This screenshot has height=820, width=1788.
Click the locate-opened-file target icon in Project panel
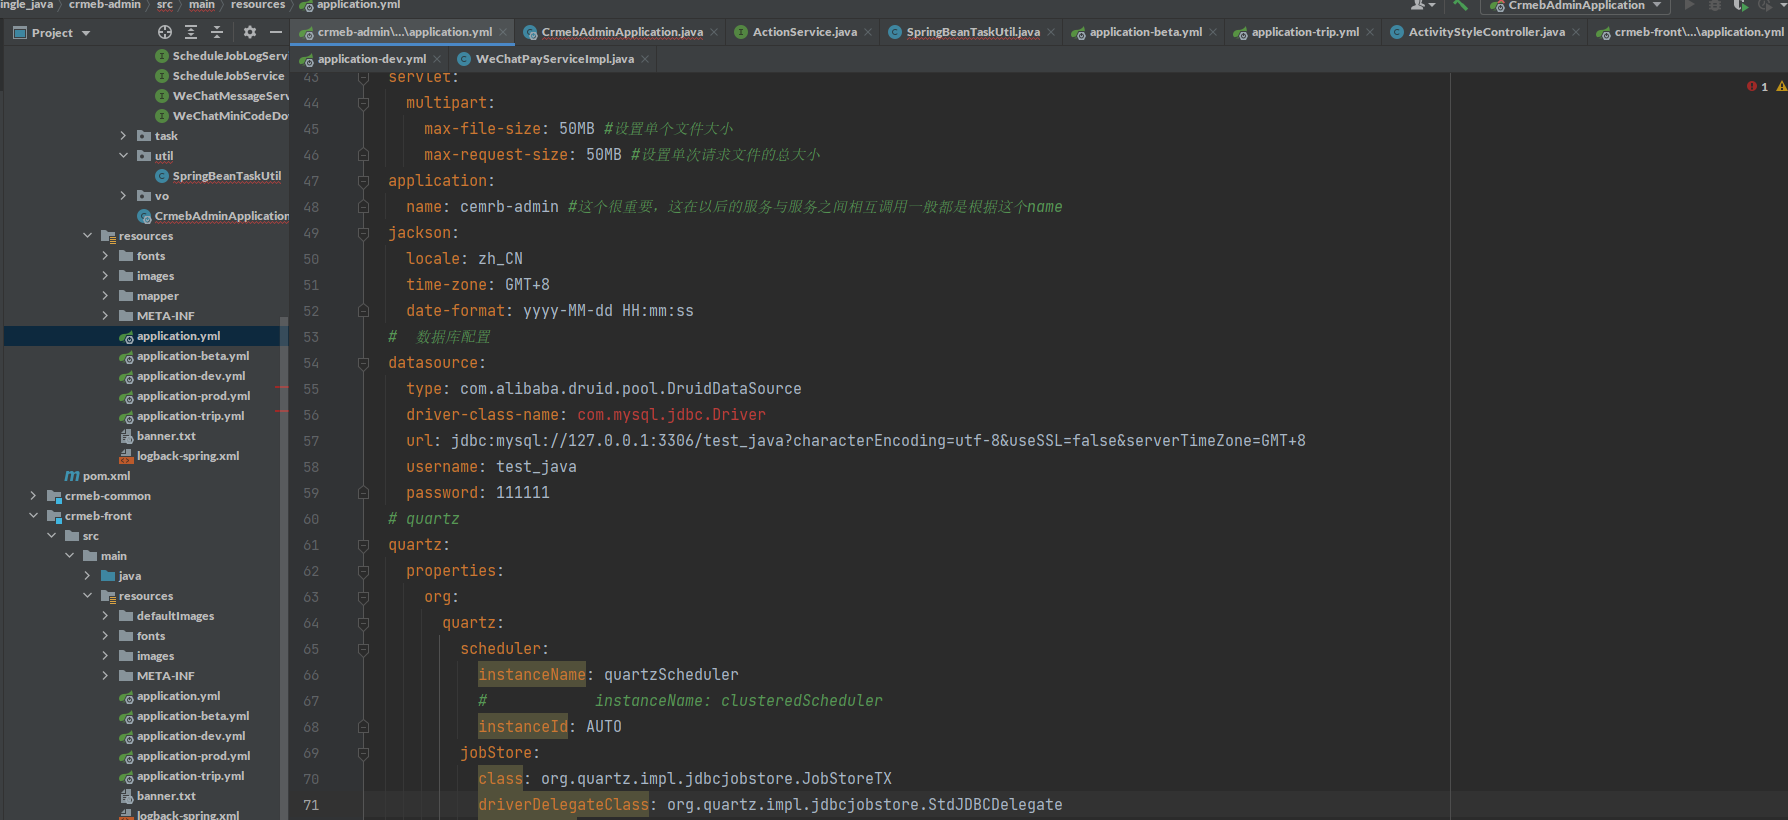[165, 33]
